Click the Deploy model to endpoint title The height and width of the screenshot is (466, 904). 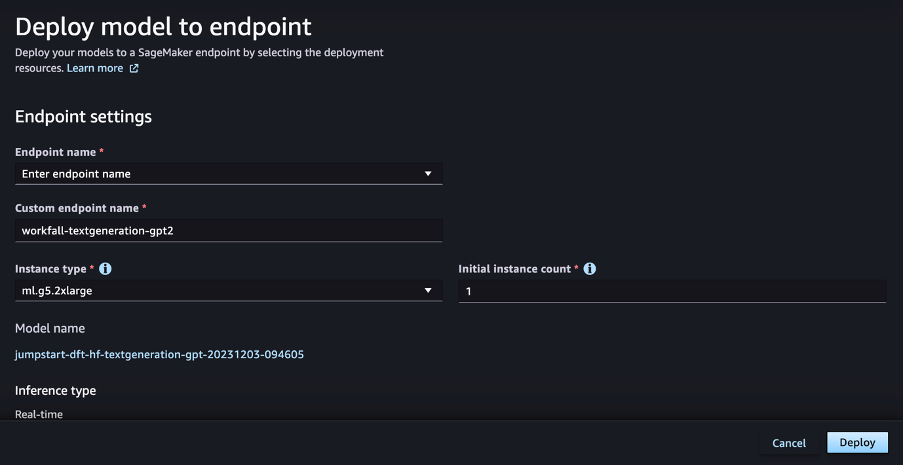click(163, 27)
